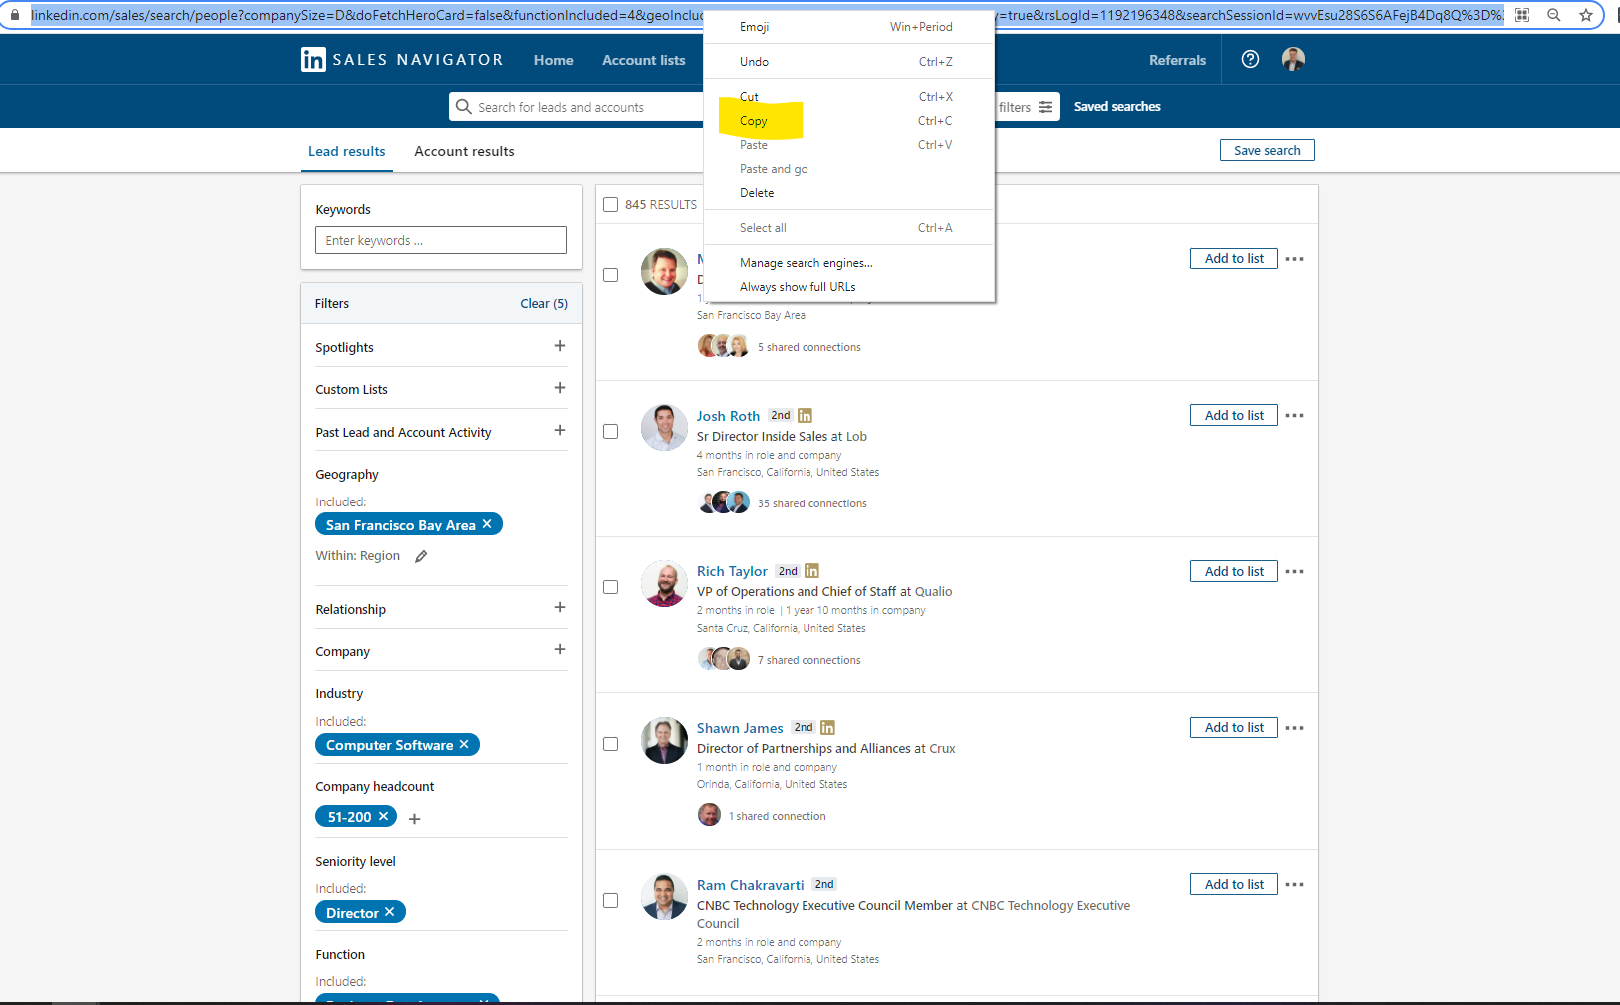Open more options for Rich Taylor
The height and width of the screenshot is (1005, 1620).
coord(1294,571)
